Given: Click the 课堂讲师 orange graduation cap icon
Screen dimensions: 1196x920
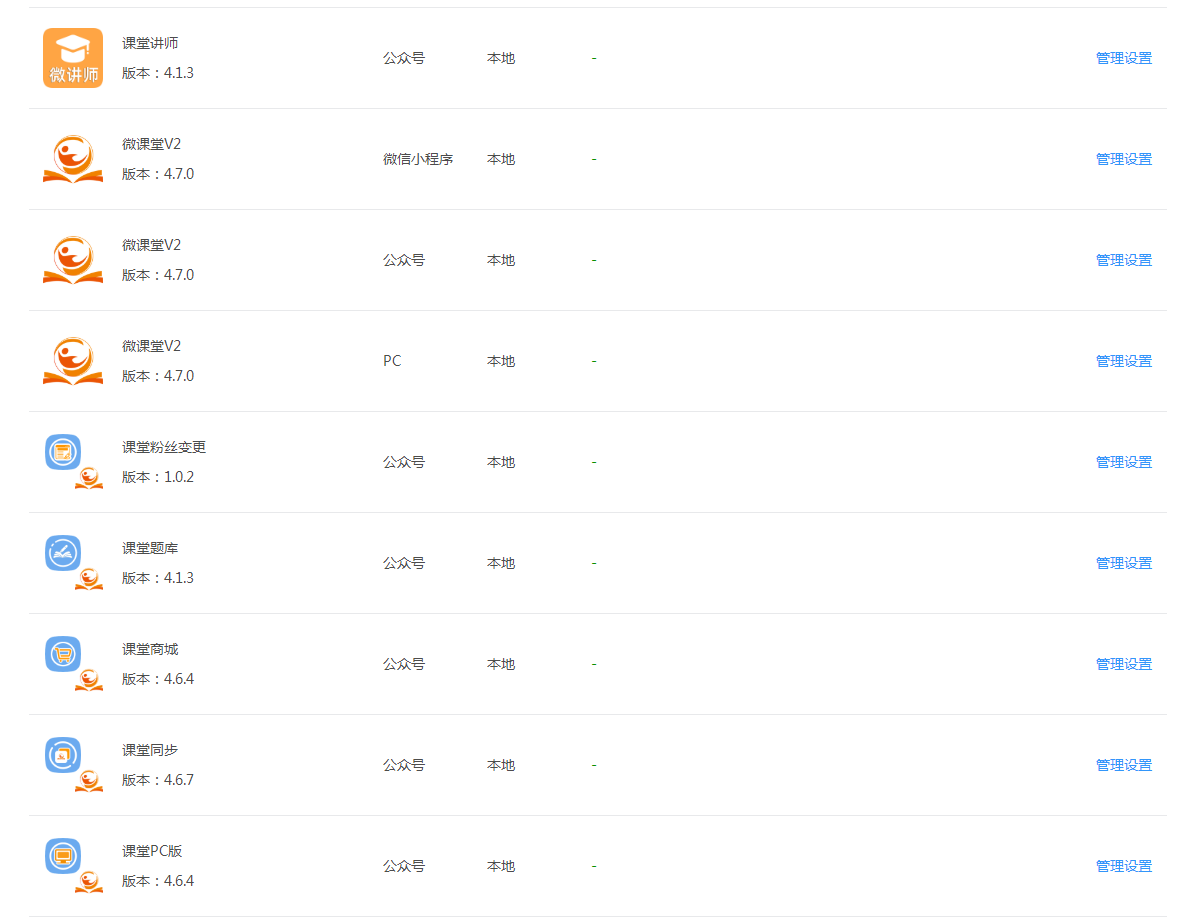Looking at the screenshot, I should [x=72, y=58].
